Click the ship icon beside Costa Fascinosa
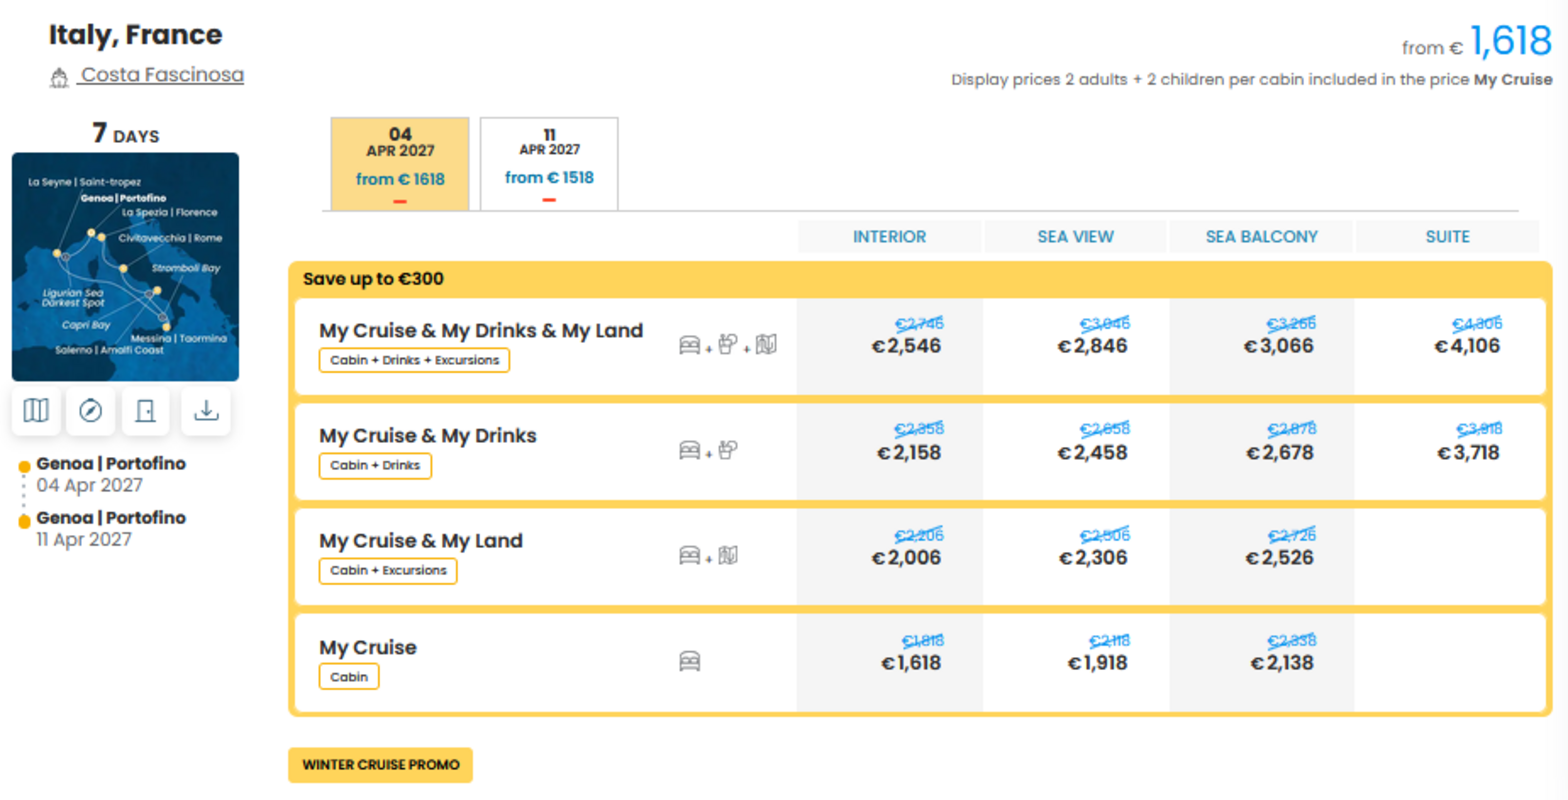This screenshot has height=800, width=1568. 59,77
